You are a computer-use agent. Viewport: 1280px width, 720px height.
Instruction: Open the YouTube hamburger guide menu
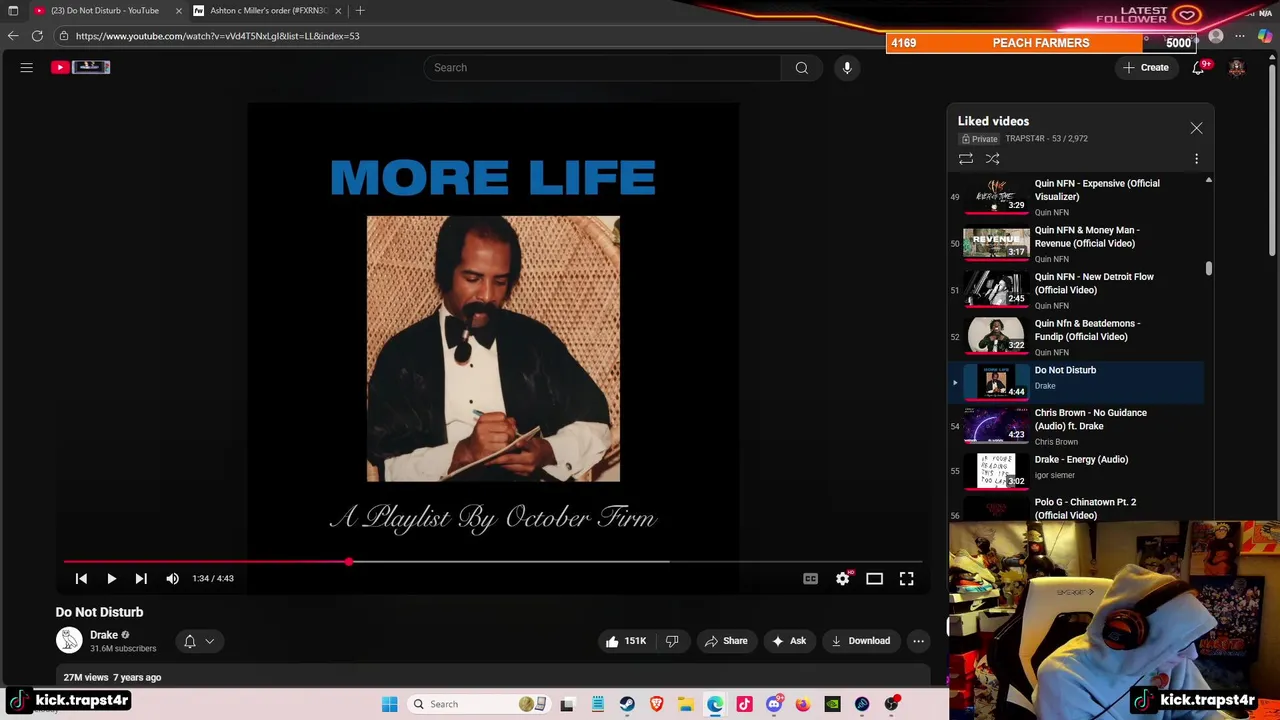tap(27, 67)
